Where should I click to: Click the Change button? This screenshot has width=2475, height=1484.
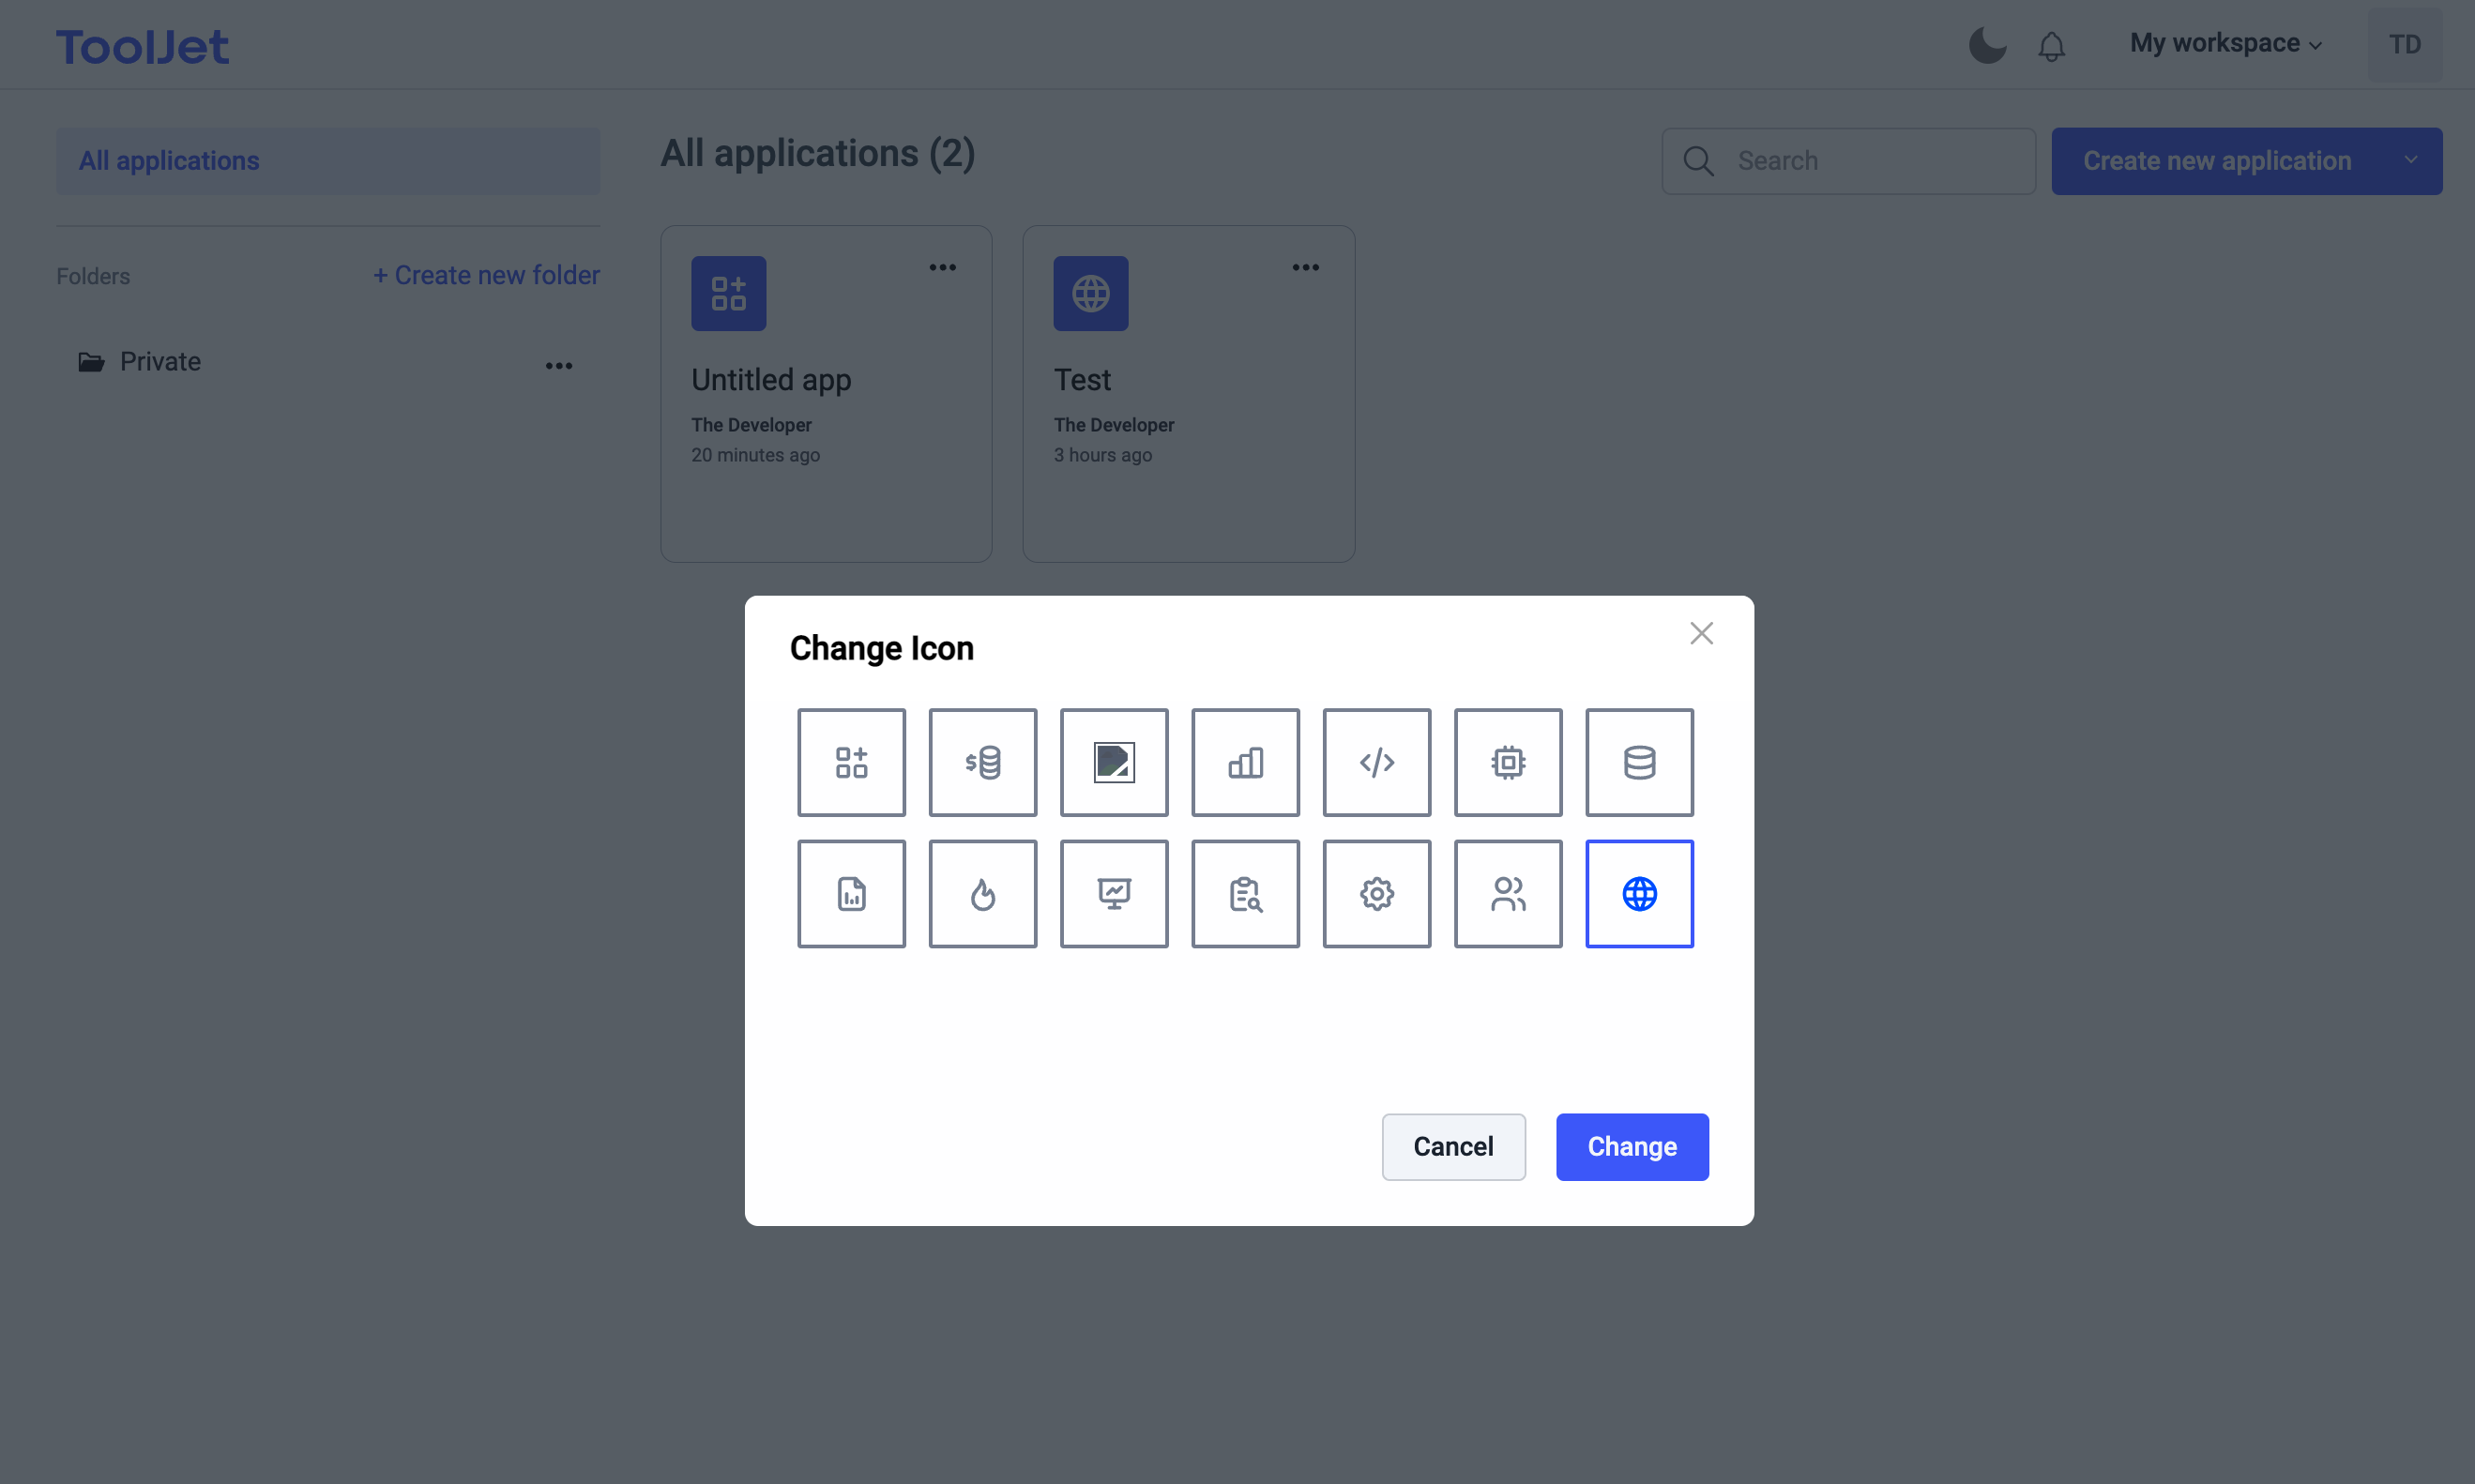1631,1146
